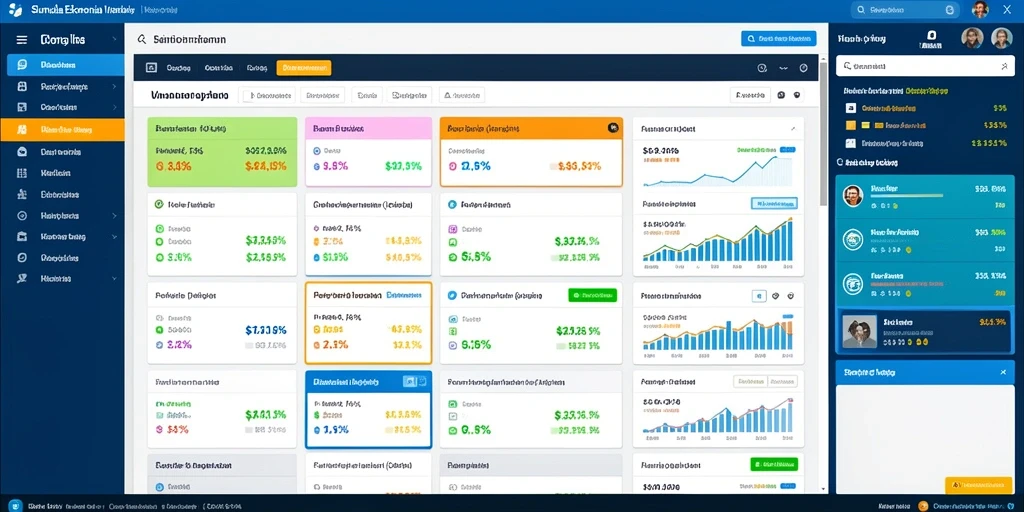
Task: Click the progress bar in the first right panel card
Action: coord(907,195)
